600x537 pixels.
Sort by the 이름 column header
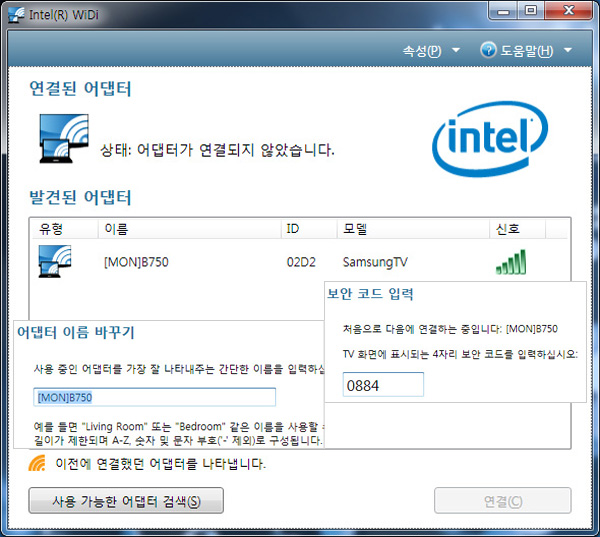(190, 229)
